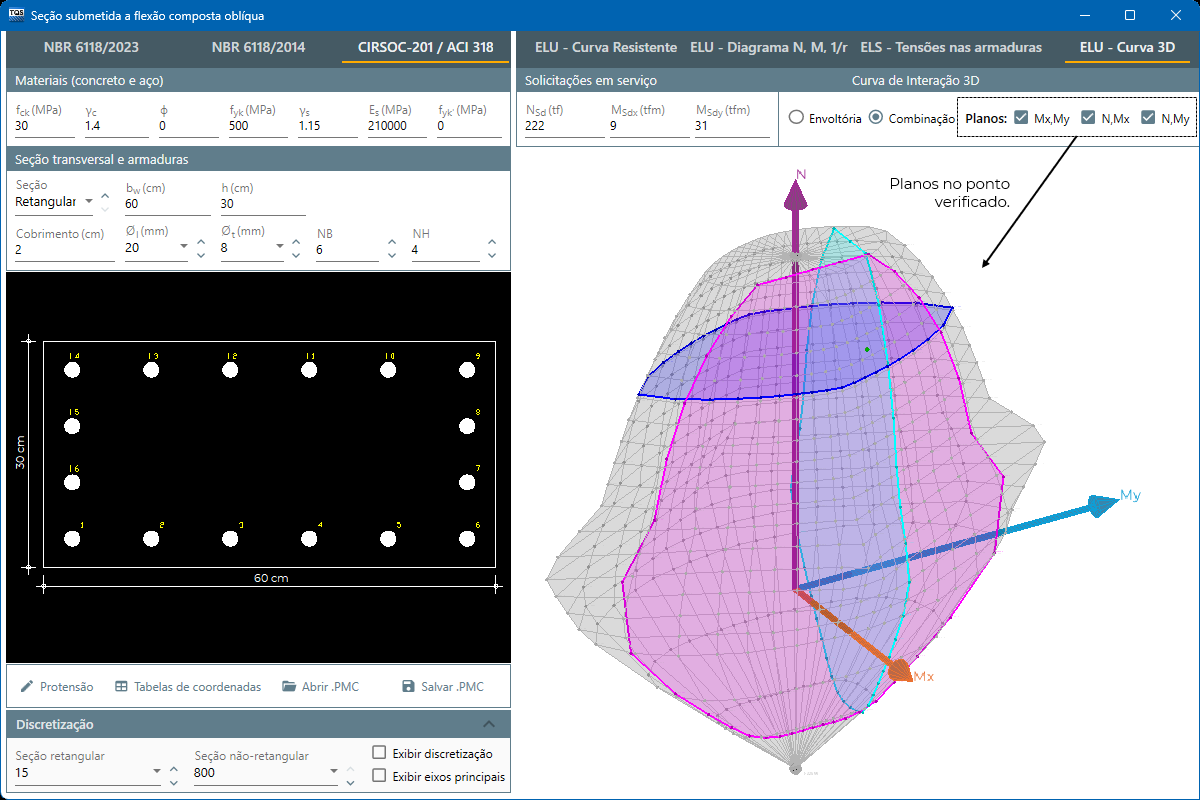The height and width of the screenshot is (800, 1200).
Task: Click the Protensão pencil icon
Action: [27, 687]
